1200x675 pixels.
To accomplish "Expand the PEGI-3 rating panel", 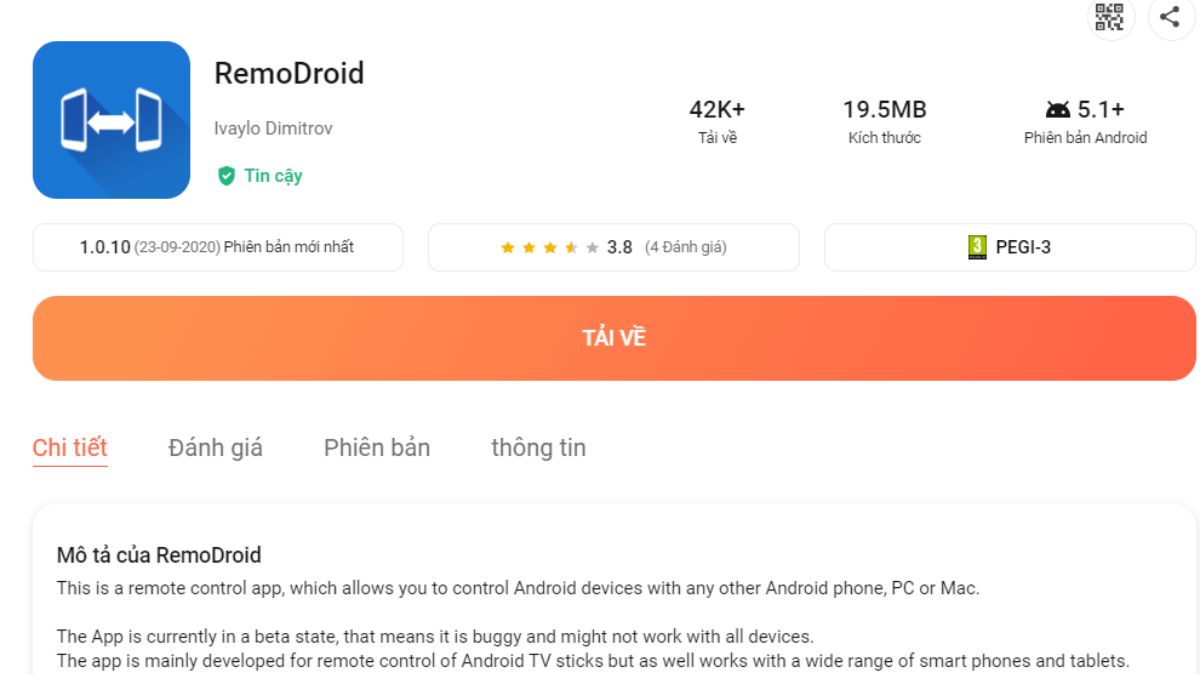I will pos(1011,247).
